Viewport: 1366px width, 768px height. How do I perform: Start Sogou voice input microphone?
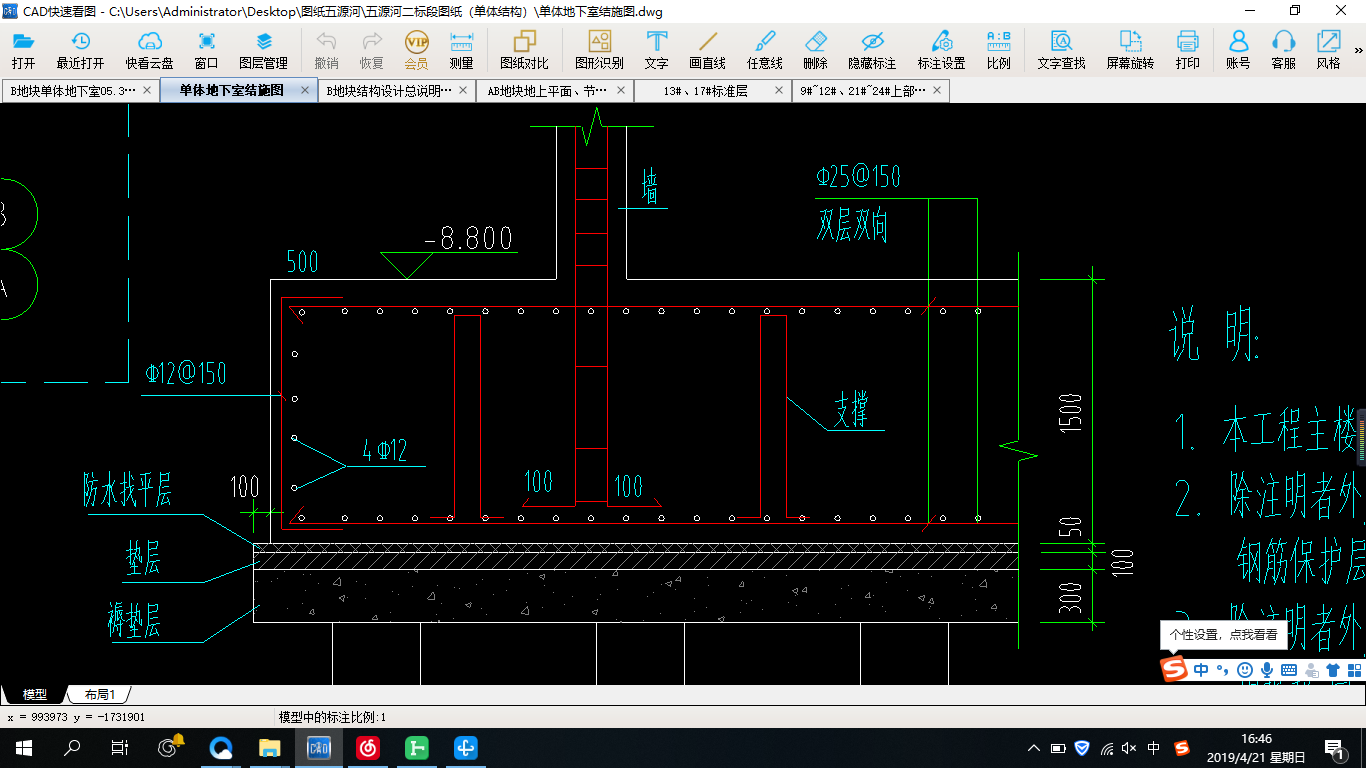click(1267, 669)
